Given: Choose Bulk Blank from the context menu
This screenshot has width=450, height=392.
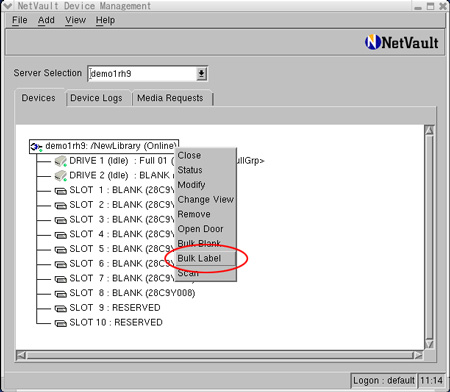Looking at the screenshot, I should click(205, 243).
